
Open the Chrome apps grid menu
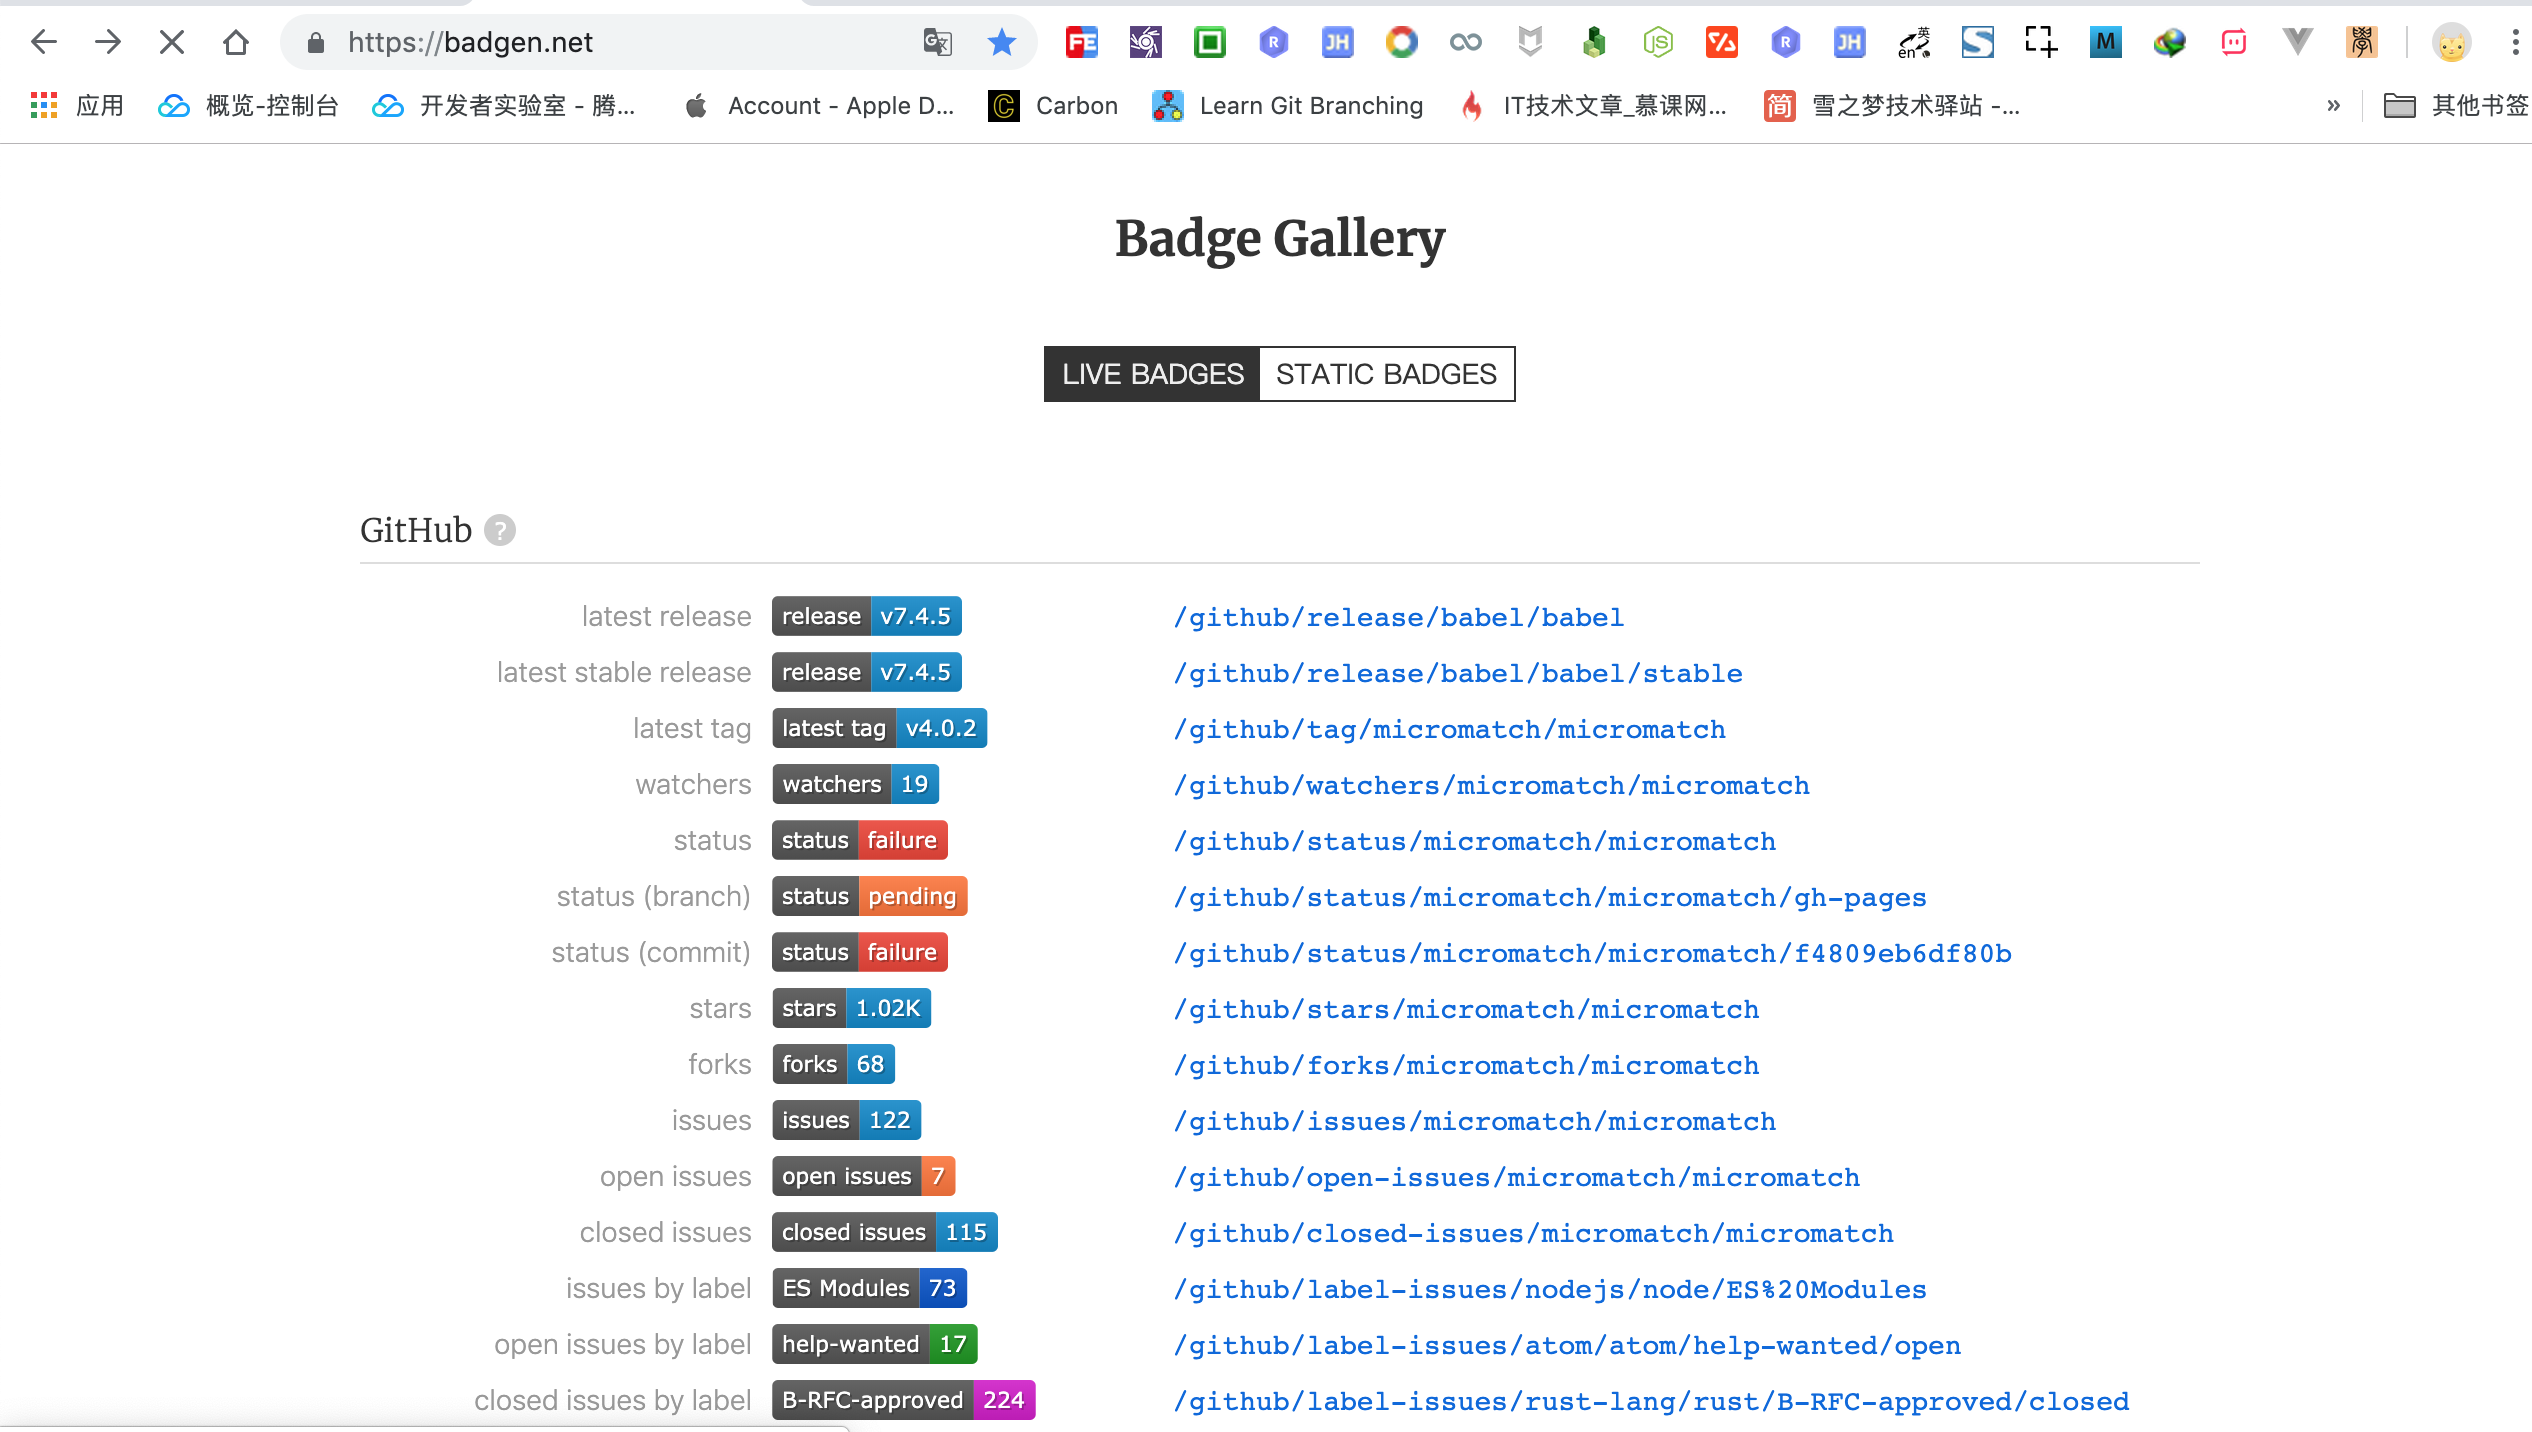(x=43, y=105)
